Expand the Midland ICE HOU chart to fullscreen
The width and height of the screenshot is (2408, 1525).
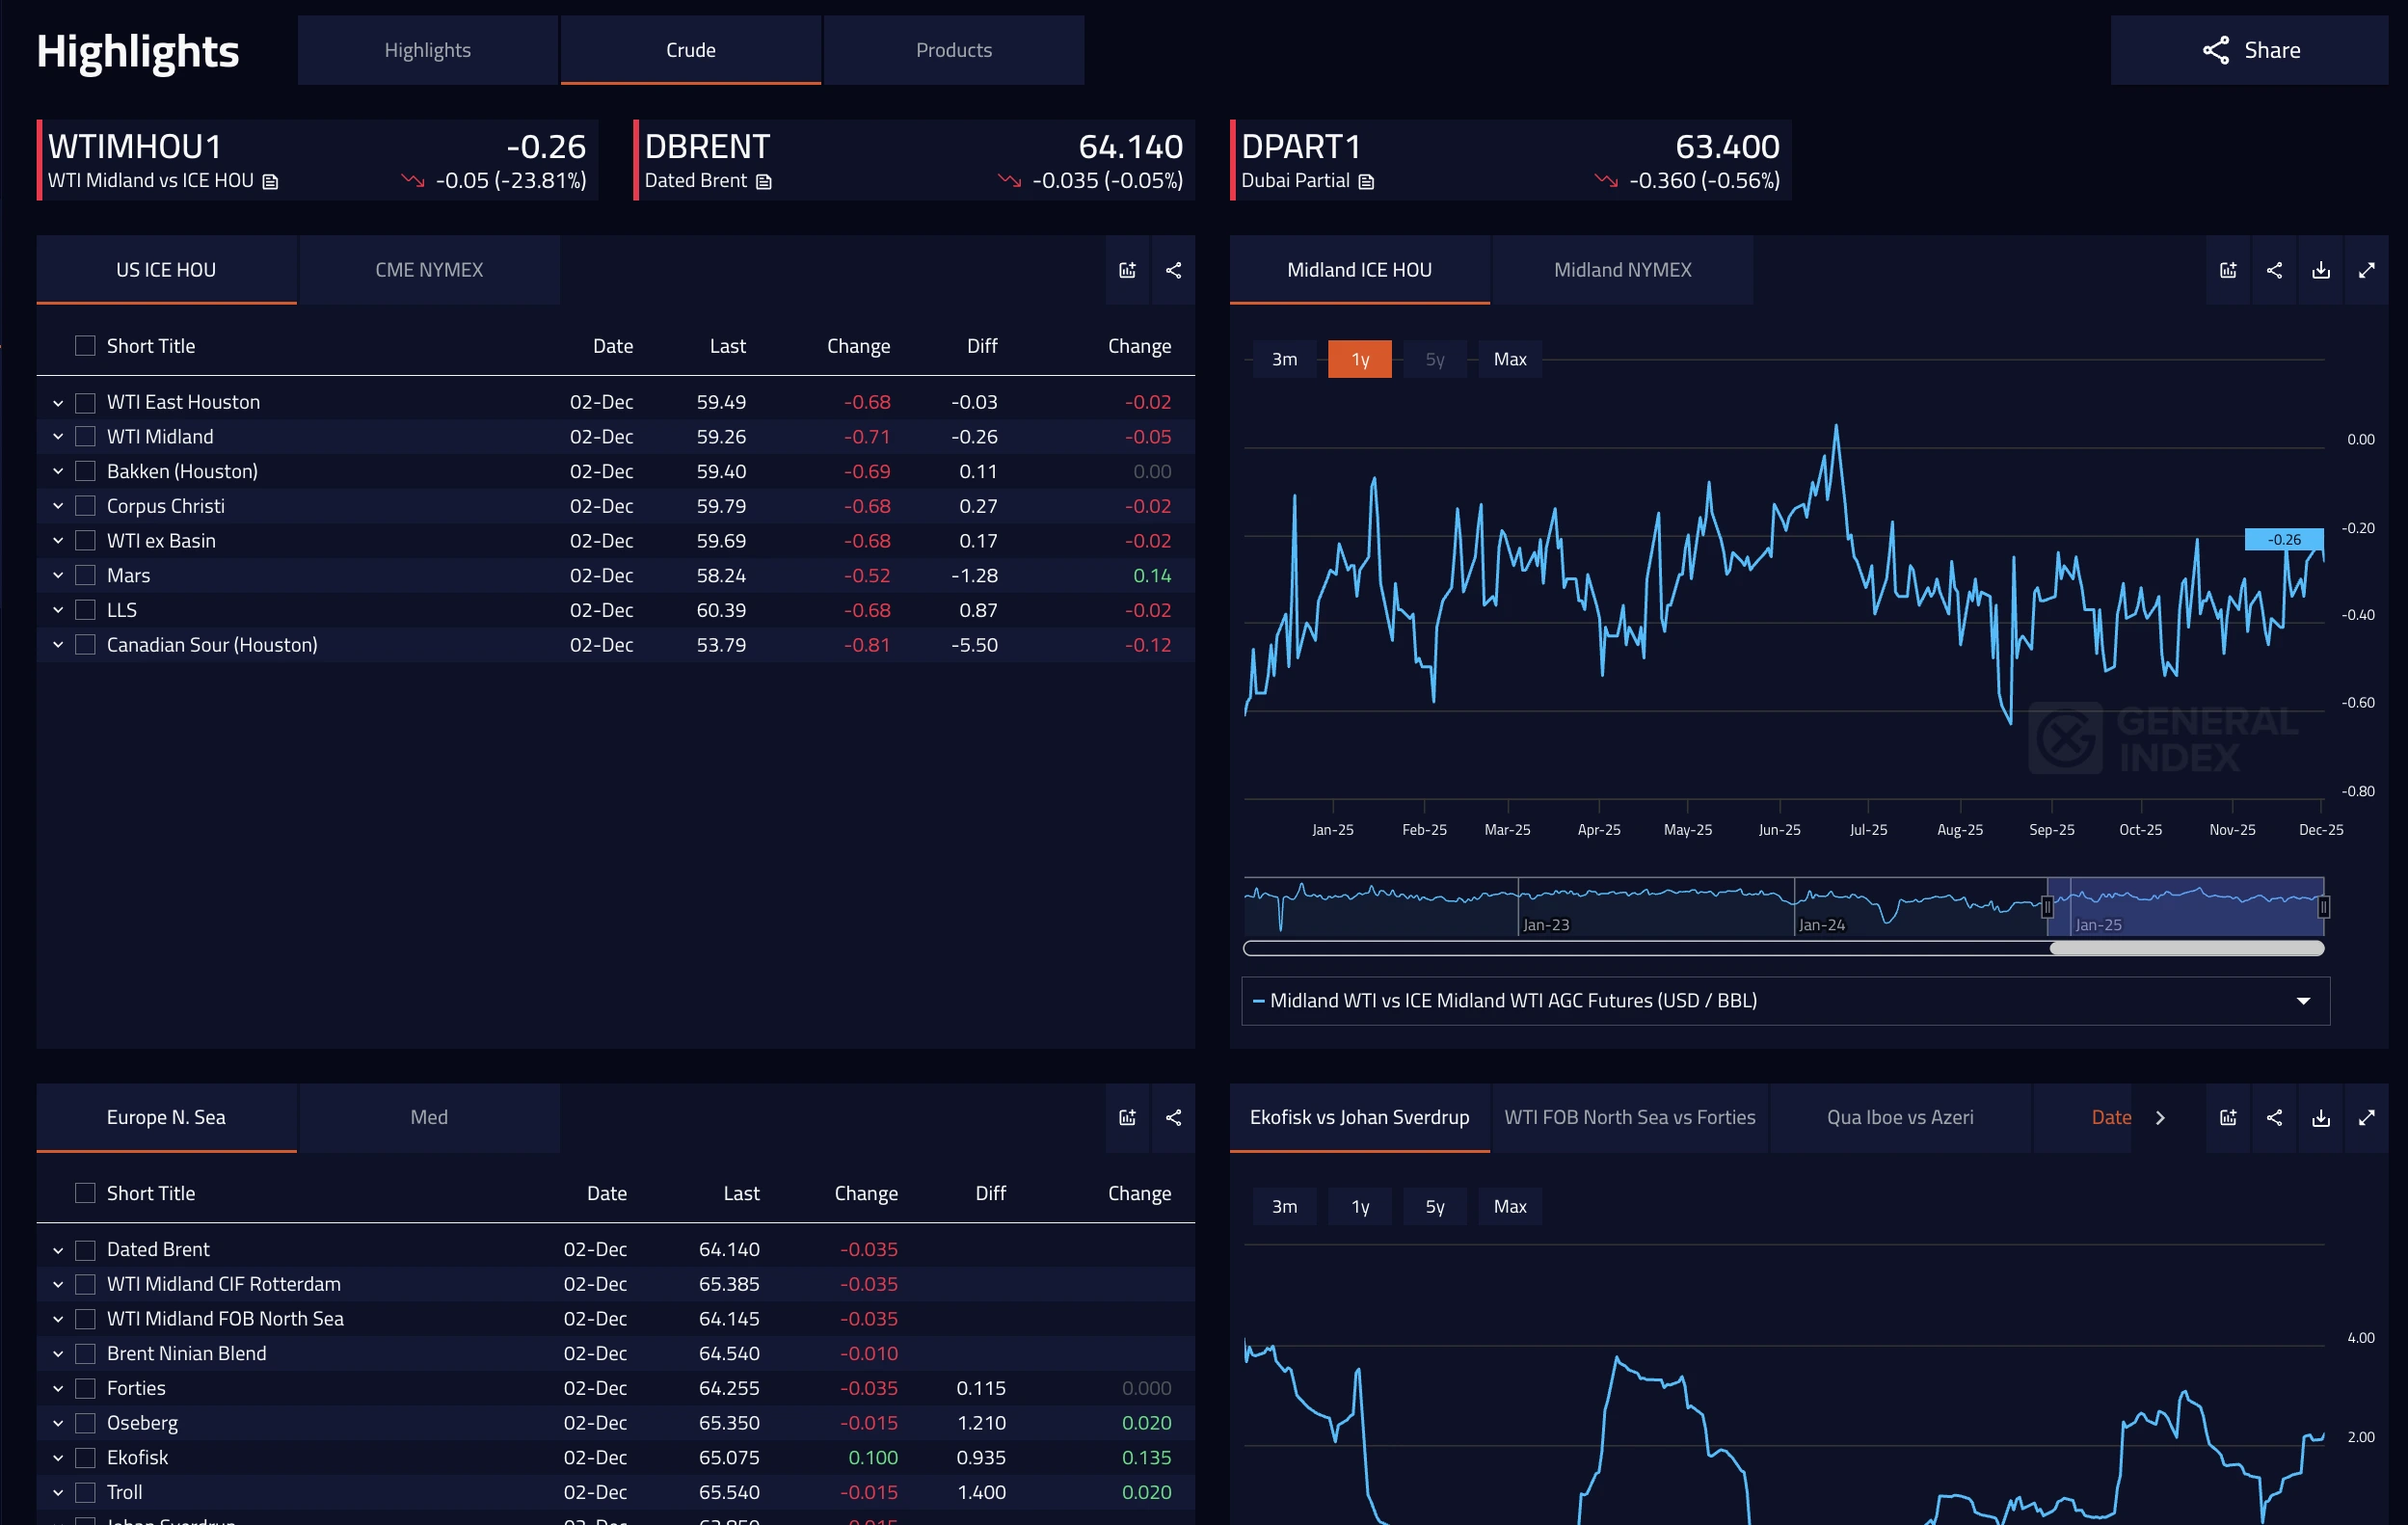coord(2366,270)
